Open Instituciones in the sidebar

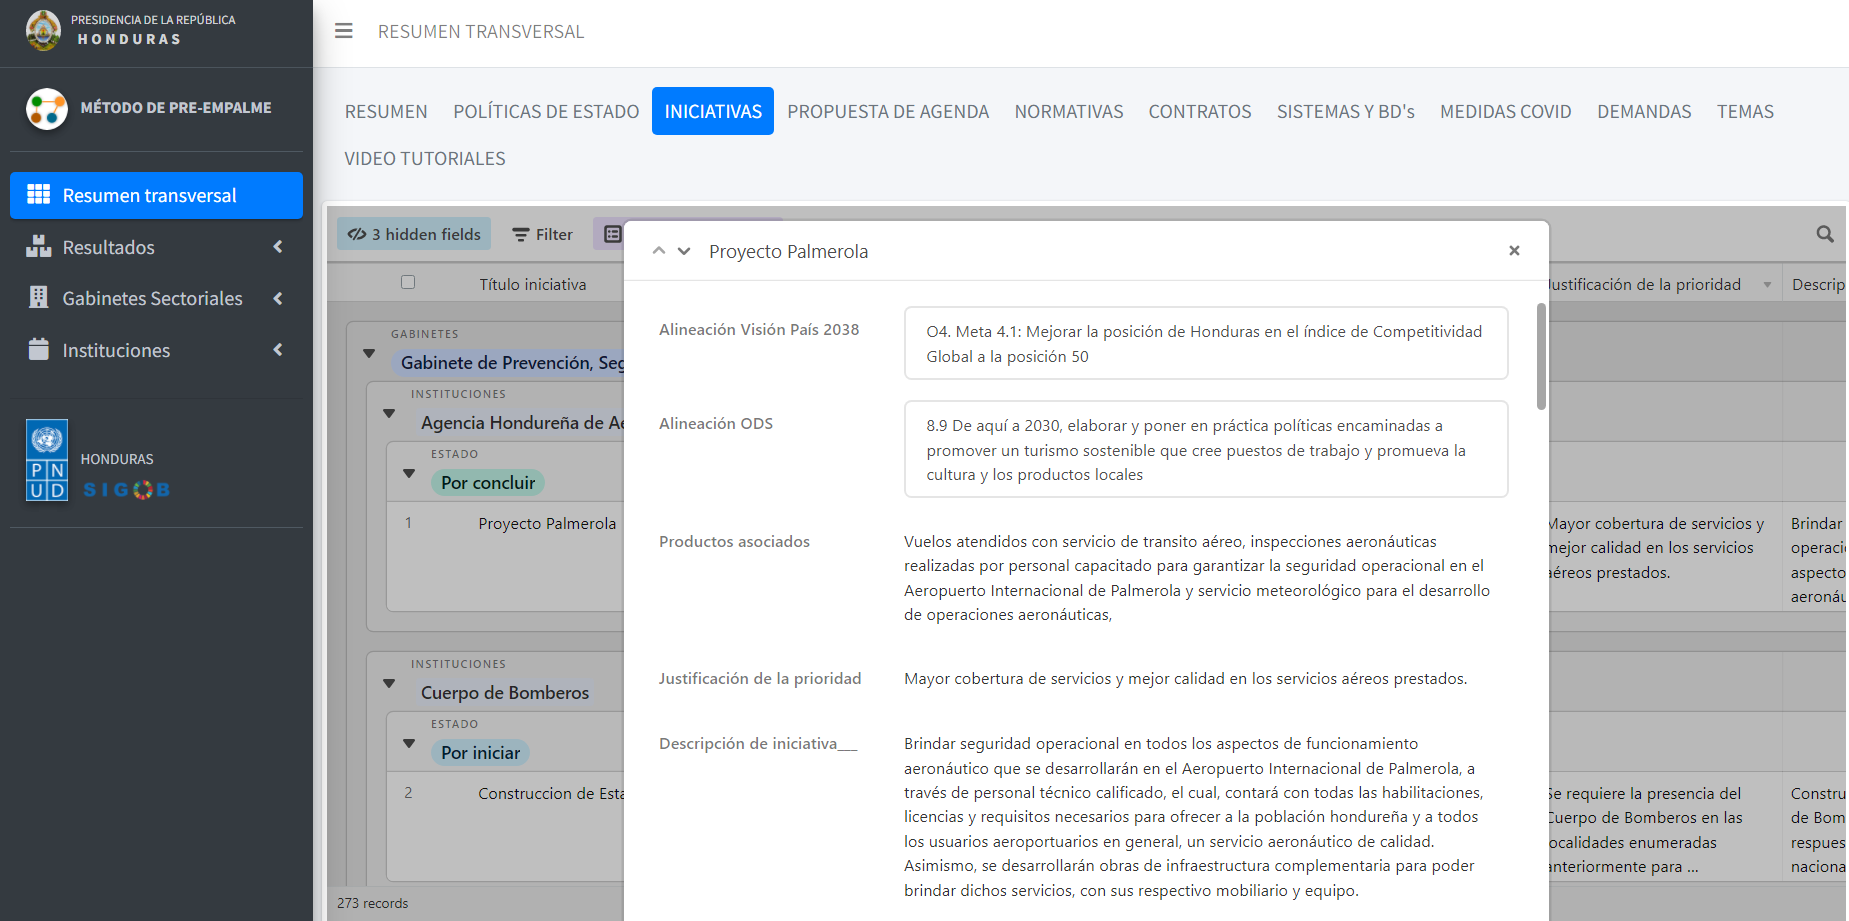click(156, 350)
